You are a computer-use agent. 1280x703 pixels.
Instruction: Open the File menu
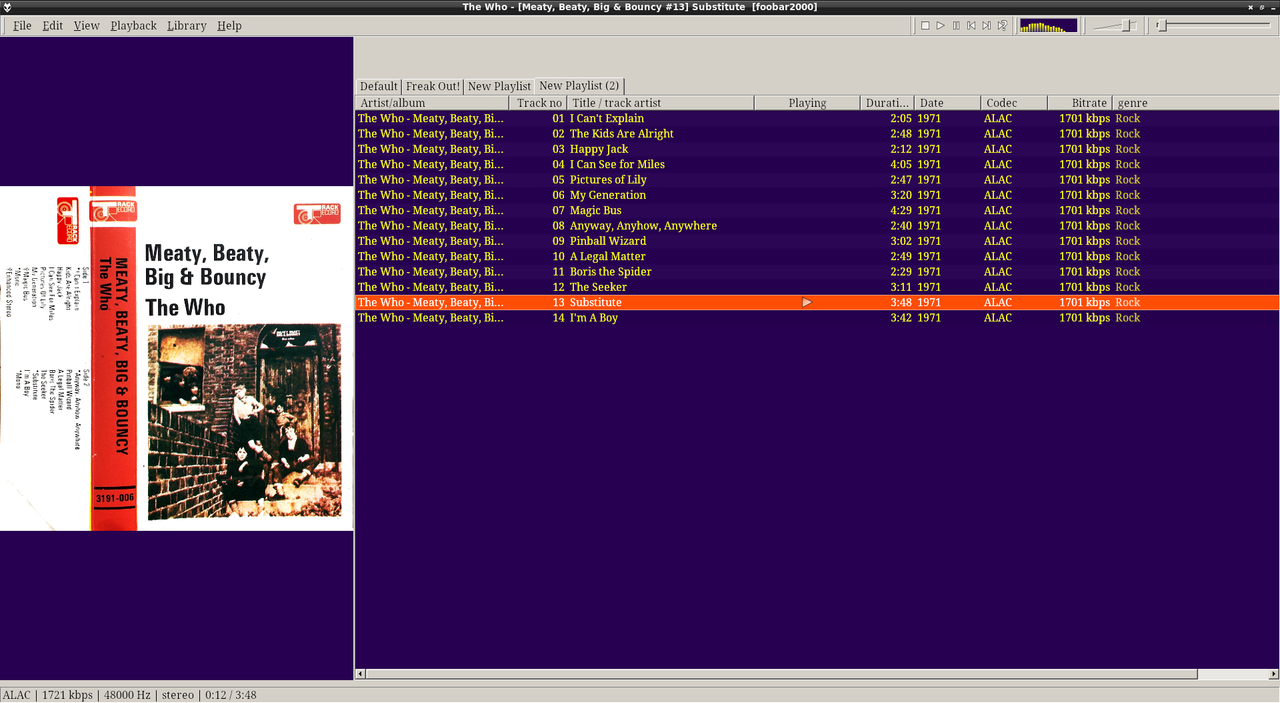pos(22,25)
